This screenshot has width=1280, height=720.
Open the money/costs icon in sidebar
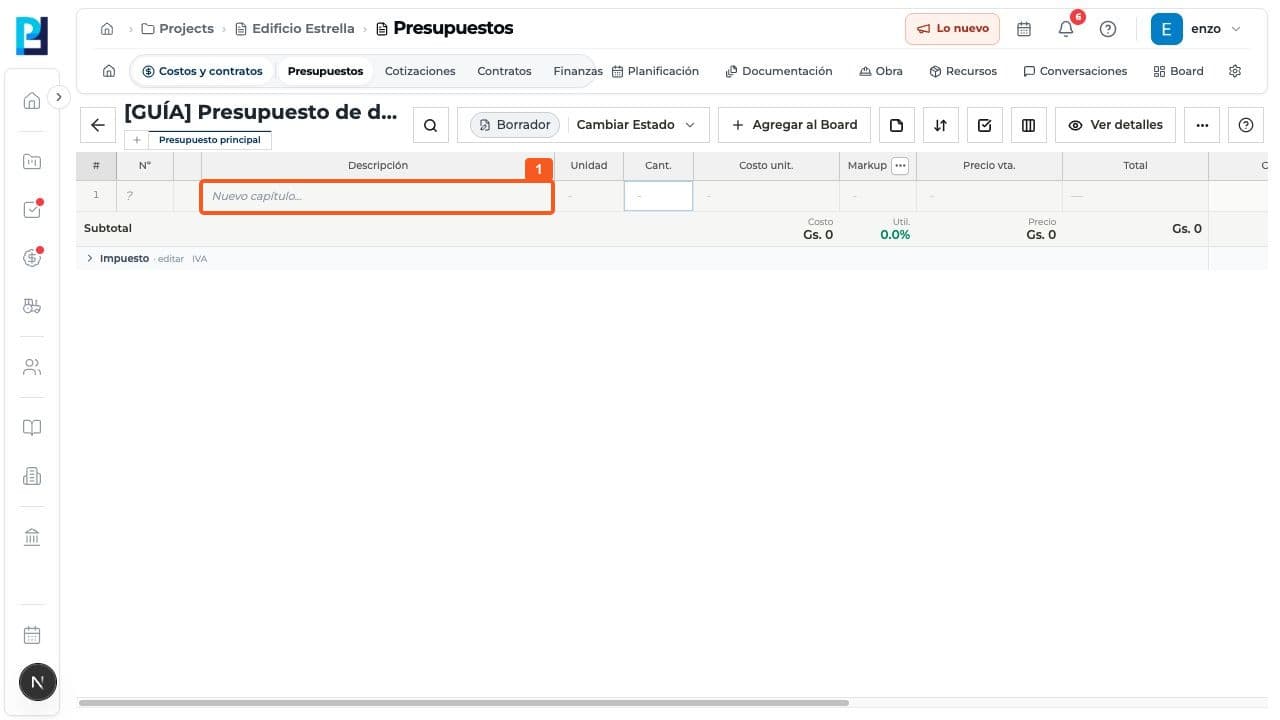coord(32,258)
